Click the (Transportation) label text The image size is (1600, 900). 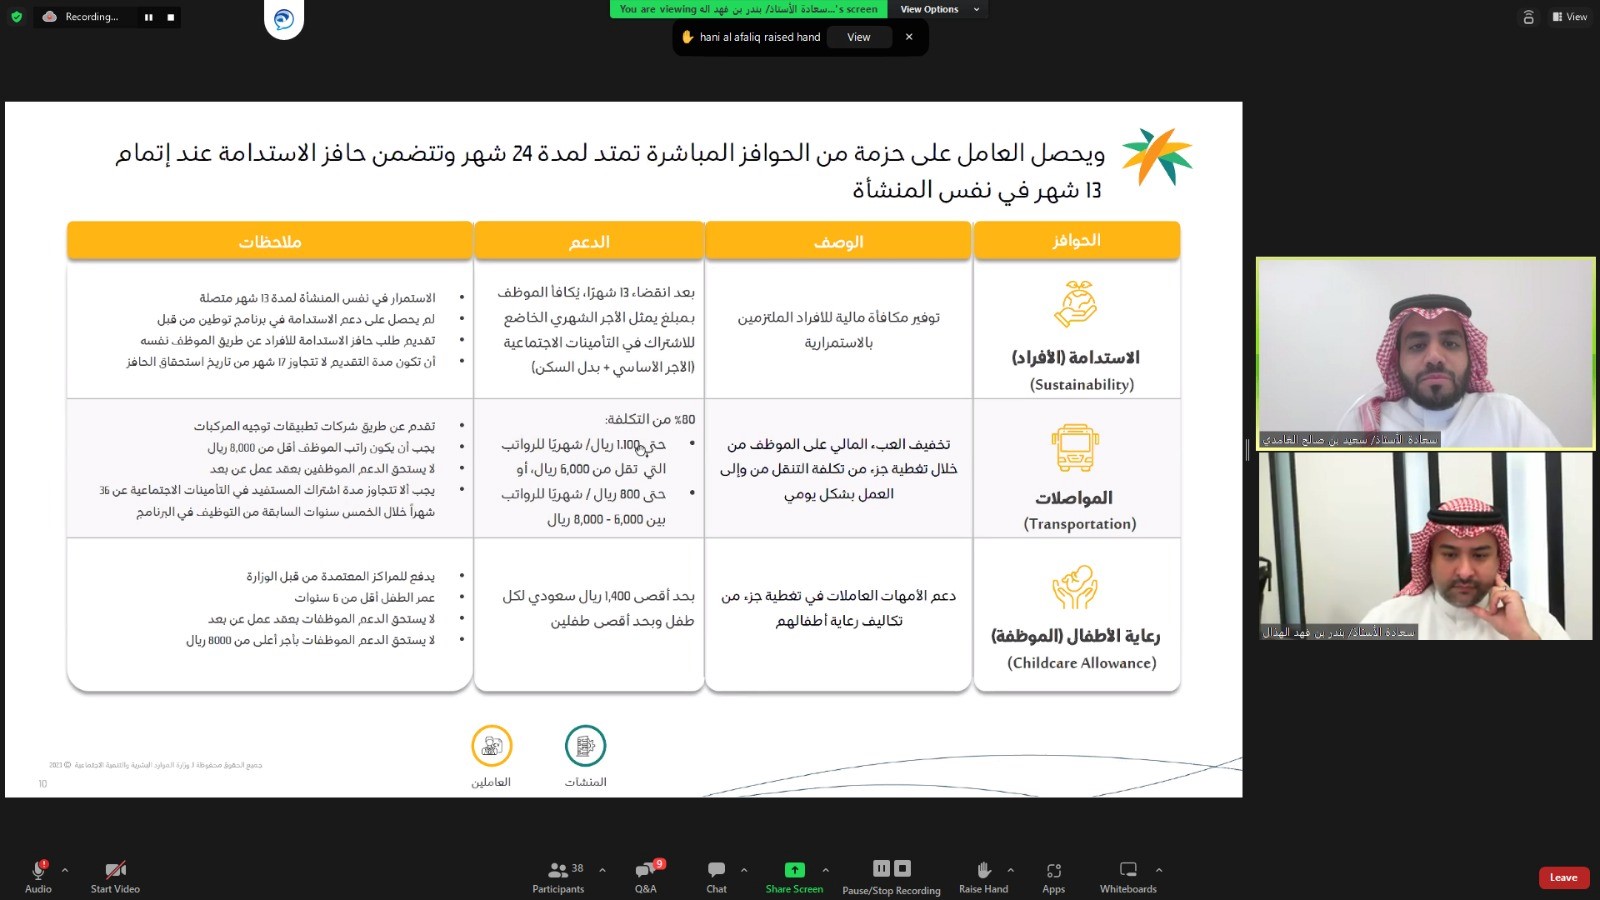pyautogui.click(x=1080, y=524)
